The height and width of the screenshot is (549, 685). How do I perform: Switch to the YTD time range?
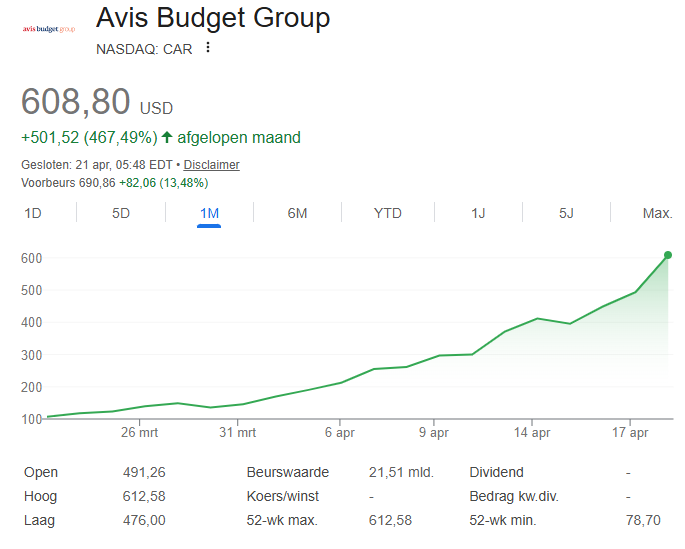387,213
